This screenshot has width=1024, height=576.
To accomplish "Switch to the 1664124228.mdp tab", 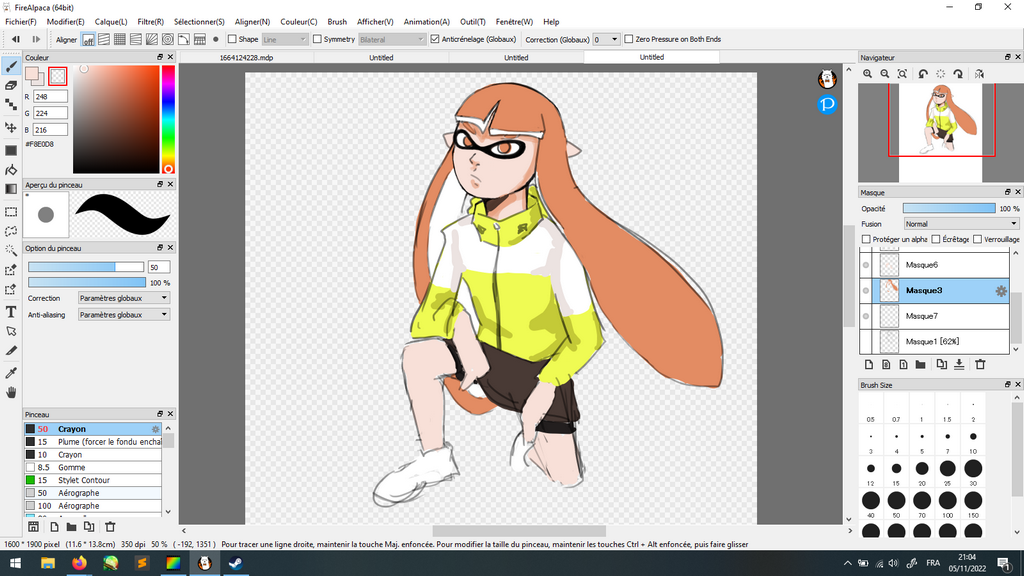I will pos(246,57).
